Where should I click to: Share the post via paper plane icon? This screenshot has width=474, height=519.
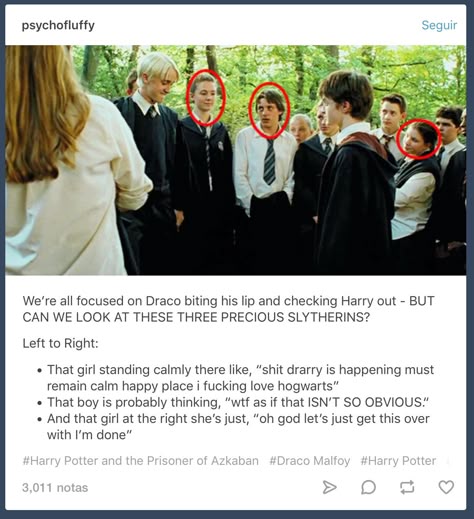[329, 487]
